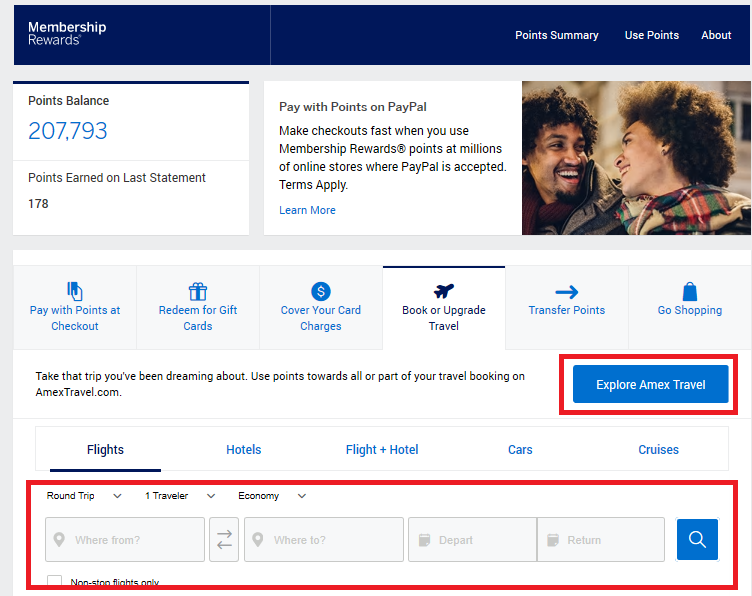Click the Learn More PayPal link
Viewport: 752px width, 596px height.
click(x=307, y=210)
